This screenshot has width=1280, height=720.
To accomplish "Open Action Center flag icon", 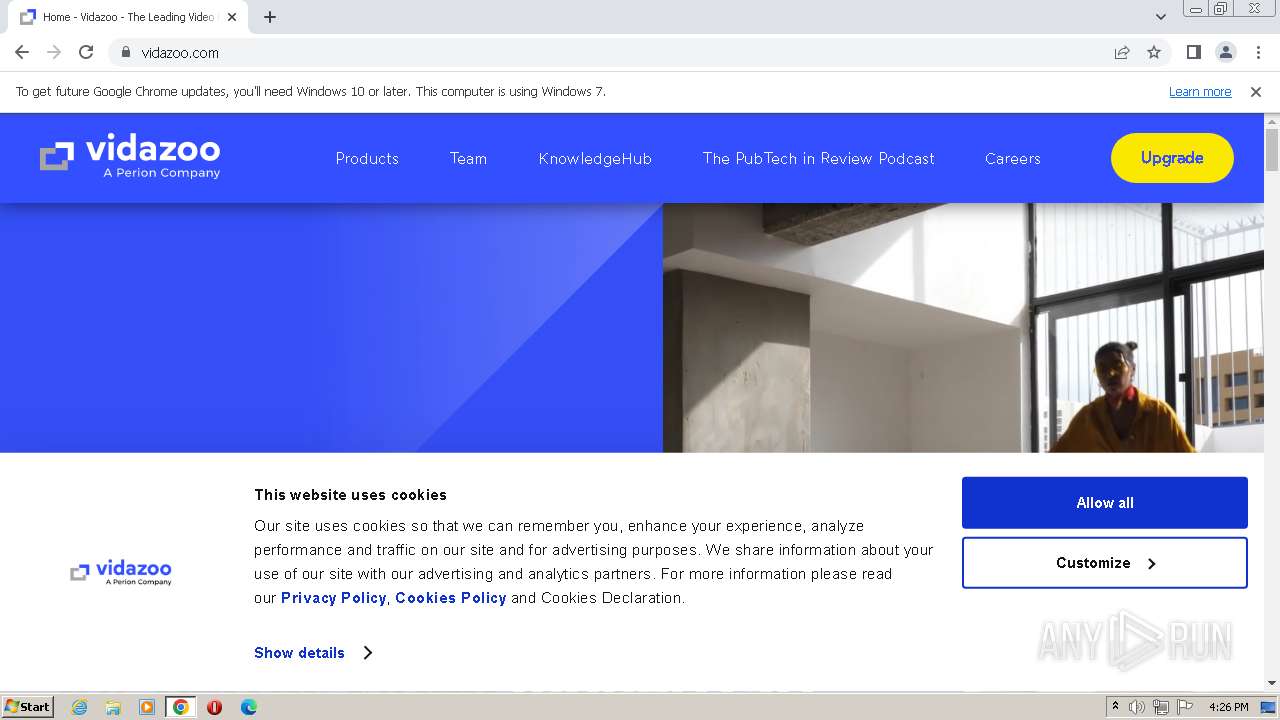I will tap(1185, 707).
